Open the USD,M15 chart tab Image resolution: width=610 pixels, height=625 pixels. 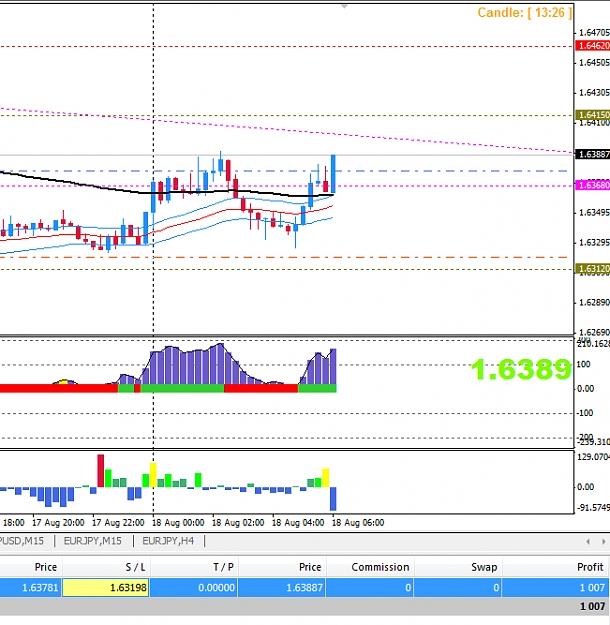tap(22, 541)
